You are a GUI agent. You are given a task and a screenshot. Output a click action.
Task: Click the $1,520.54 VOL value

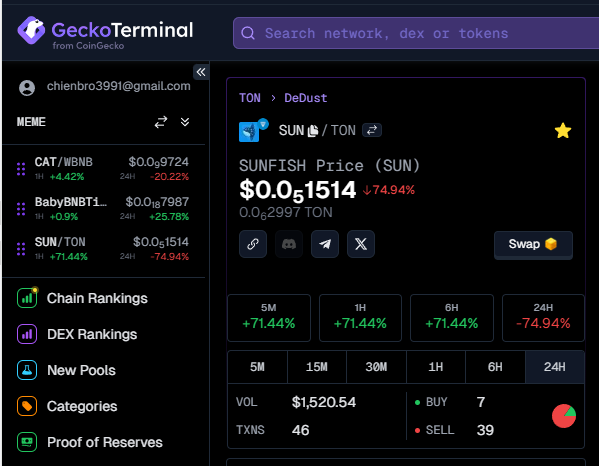coord(324,402)
